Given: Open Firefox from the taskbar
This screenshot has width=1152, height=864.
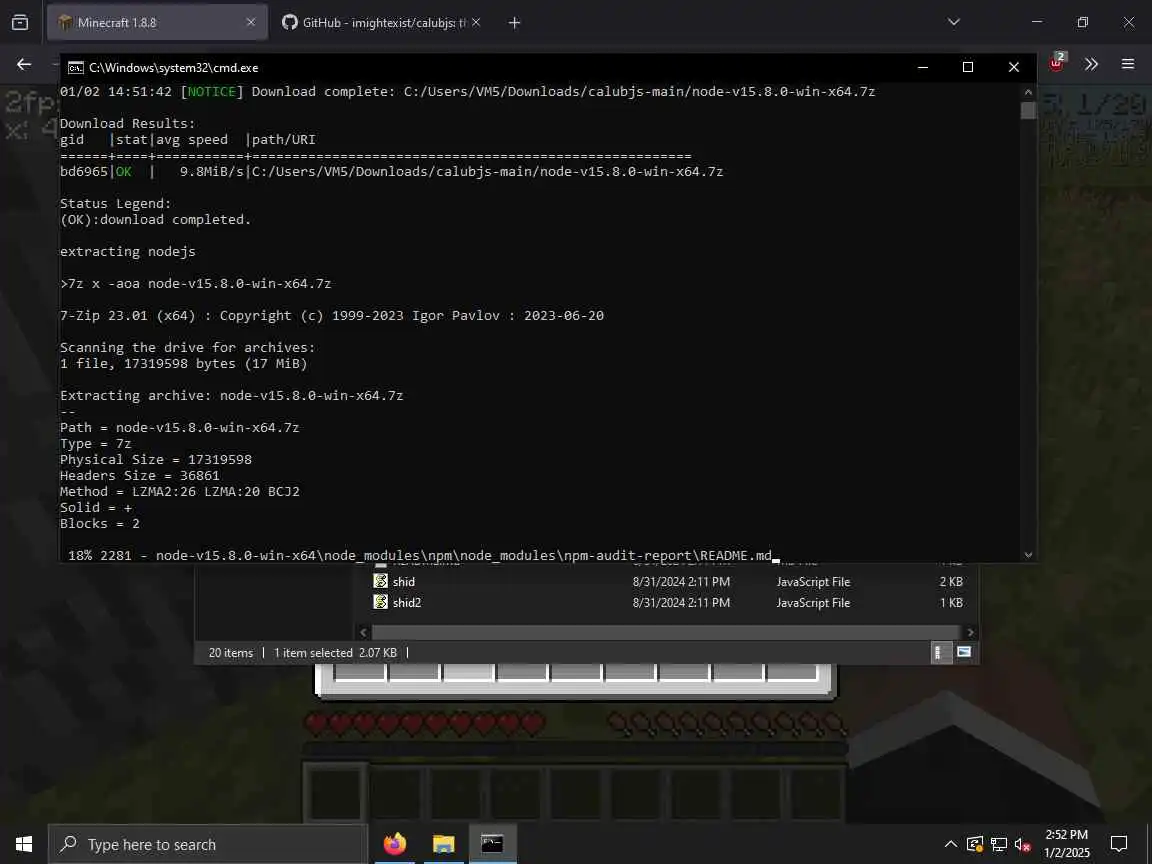Looking at the screenshot, I should tap(395, 844).
